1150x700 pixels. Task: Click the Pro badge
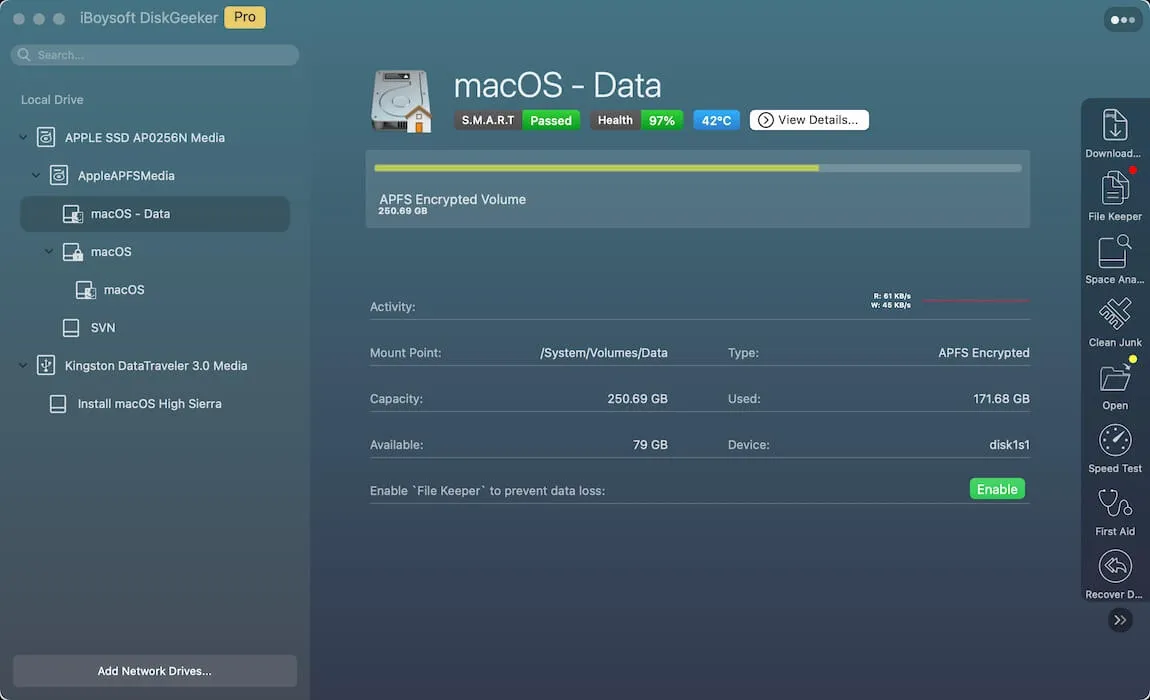pos(245,17)
